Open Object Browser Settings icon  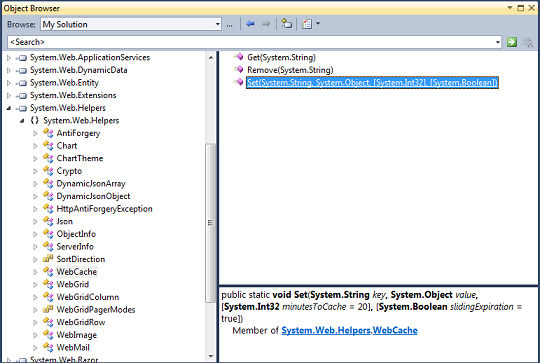pos(307,24)
